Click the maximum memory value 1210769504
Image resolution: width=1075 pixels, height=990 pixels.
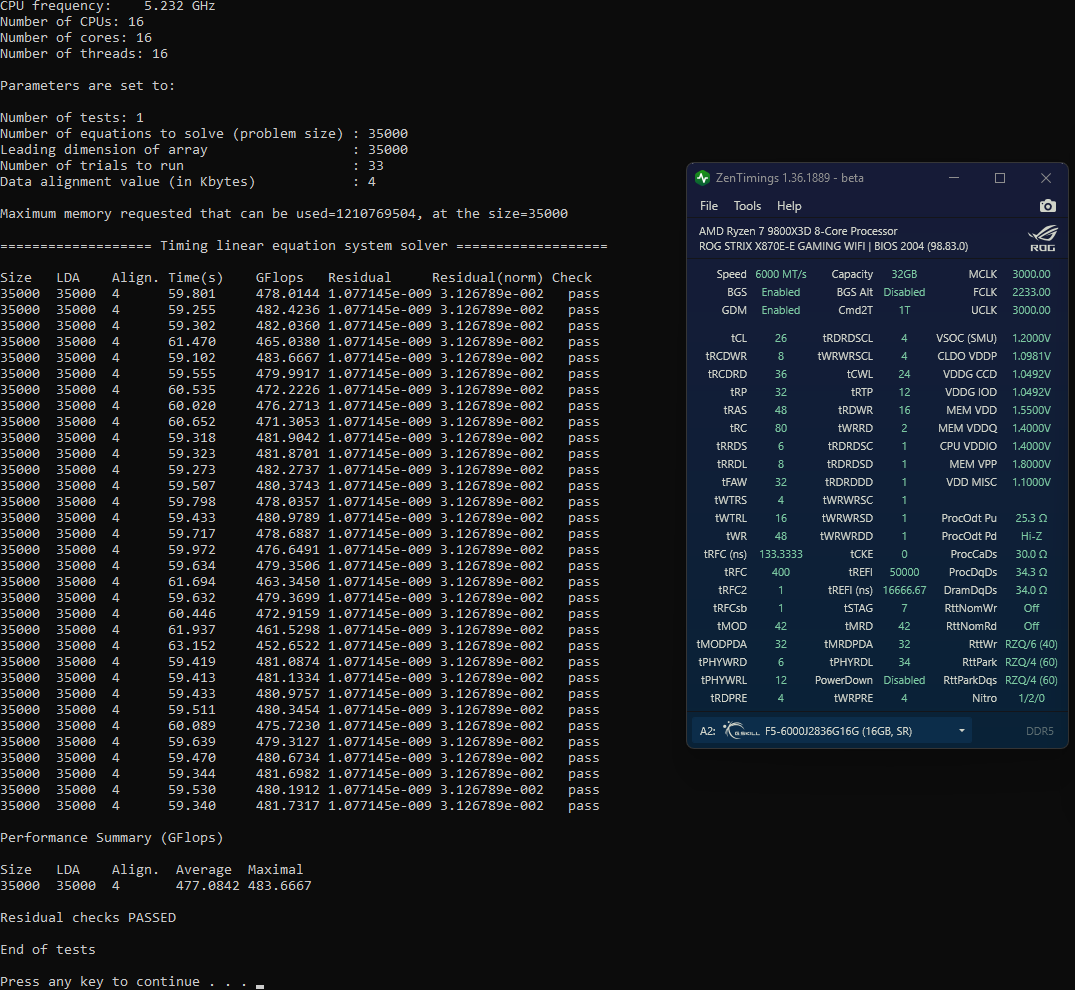(x=376, y=213)
